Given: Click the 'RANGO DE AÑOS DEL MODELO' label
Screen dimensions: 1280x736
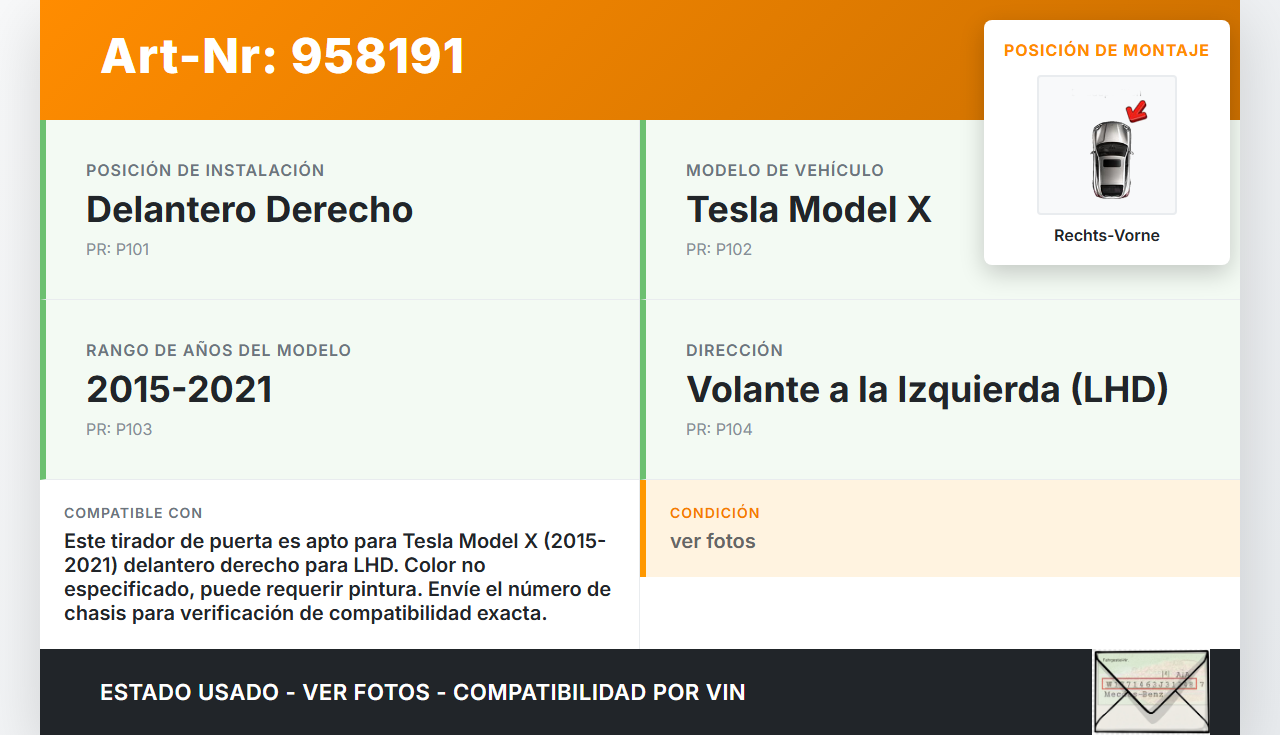Looking at the screenshot, I should pos(219,350).
